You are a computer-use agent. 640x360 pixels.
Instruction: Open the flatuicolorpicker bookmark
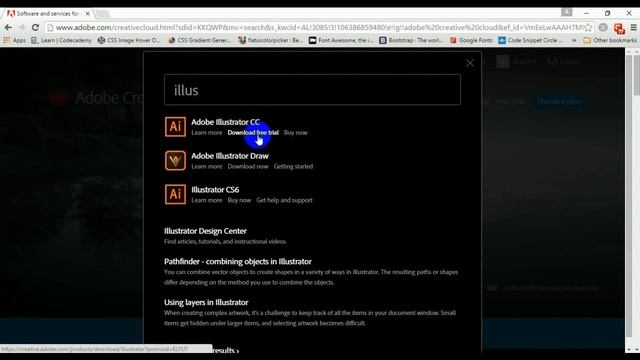coord(270,40)
